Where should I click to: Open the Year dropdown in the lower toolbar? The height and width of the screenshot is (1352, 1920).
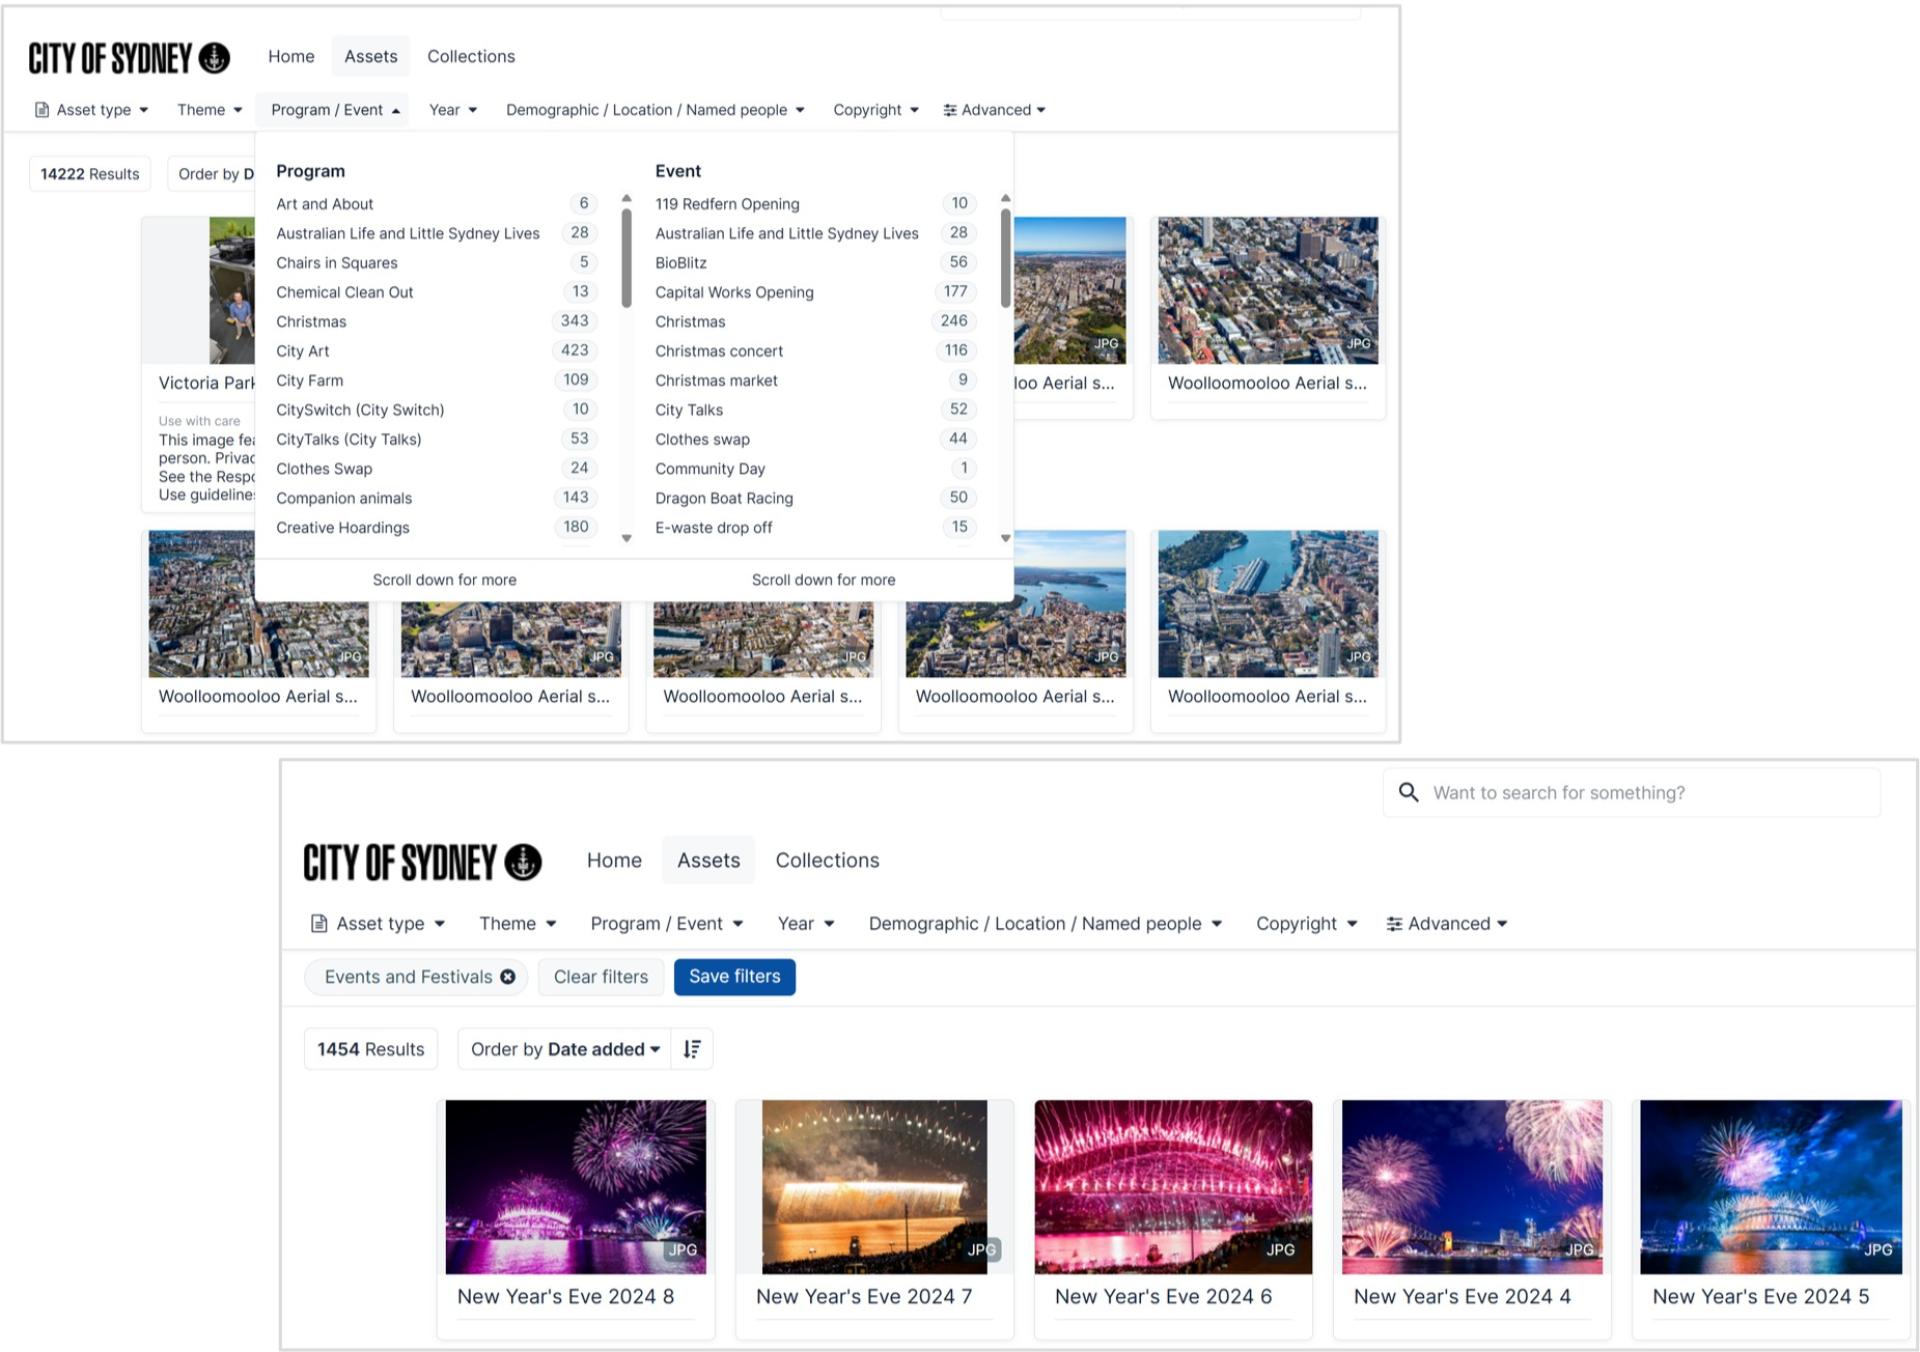(x=805, y=924)
